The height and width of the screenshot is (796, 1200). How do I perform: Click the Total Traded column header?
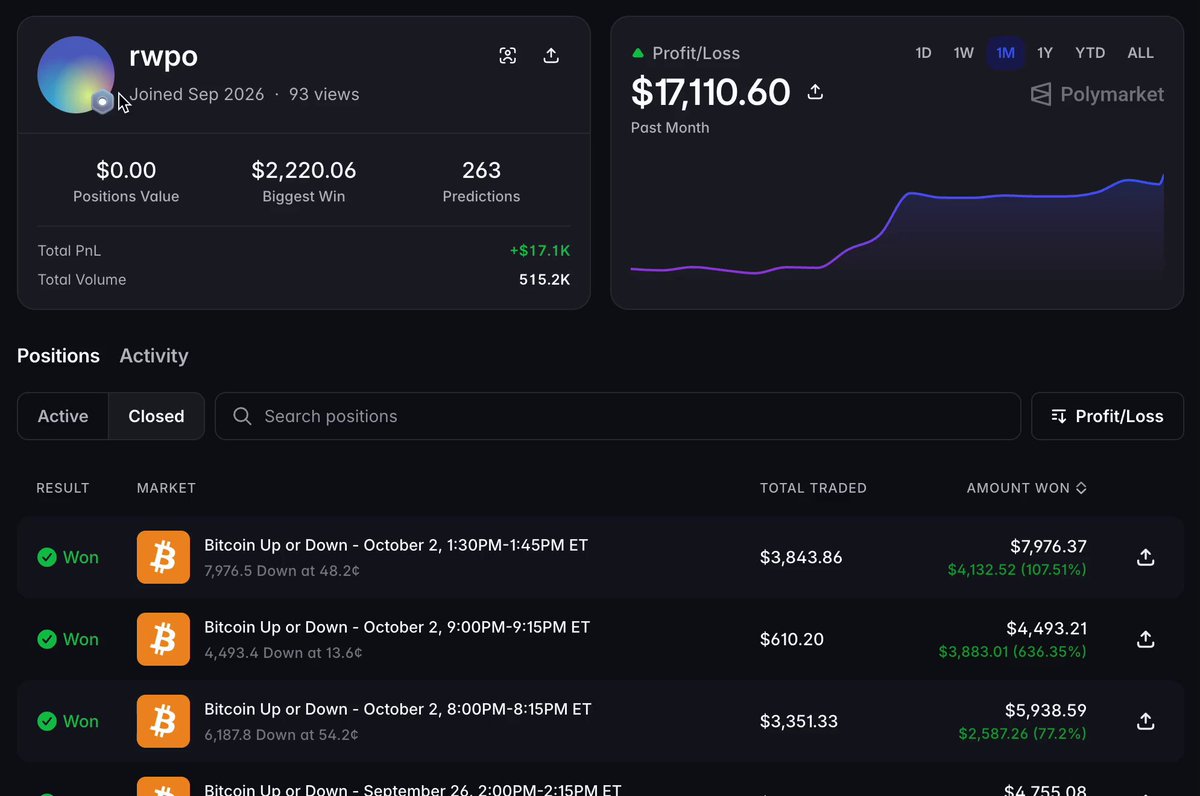pyautogui.click(x=813, y=488)
